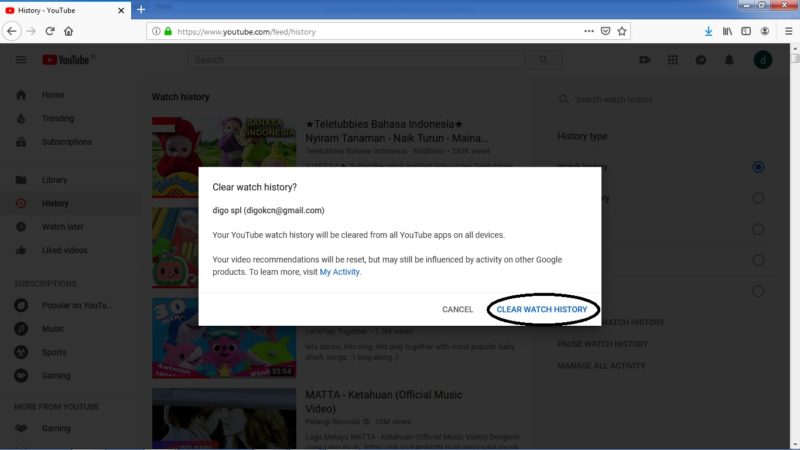The image size is (800, 450).
Task: Reload the current page
Action: point(50,31)
